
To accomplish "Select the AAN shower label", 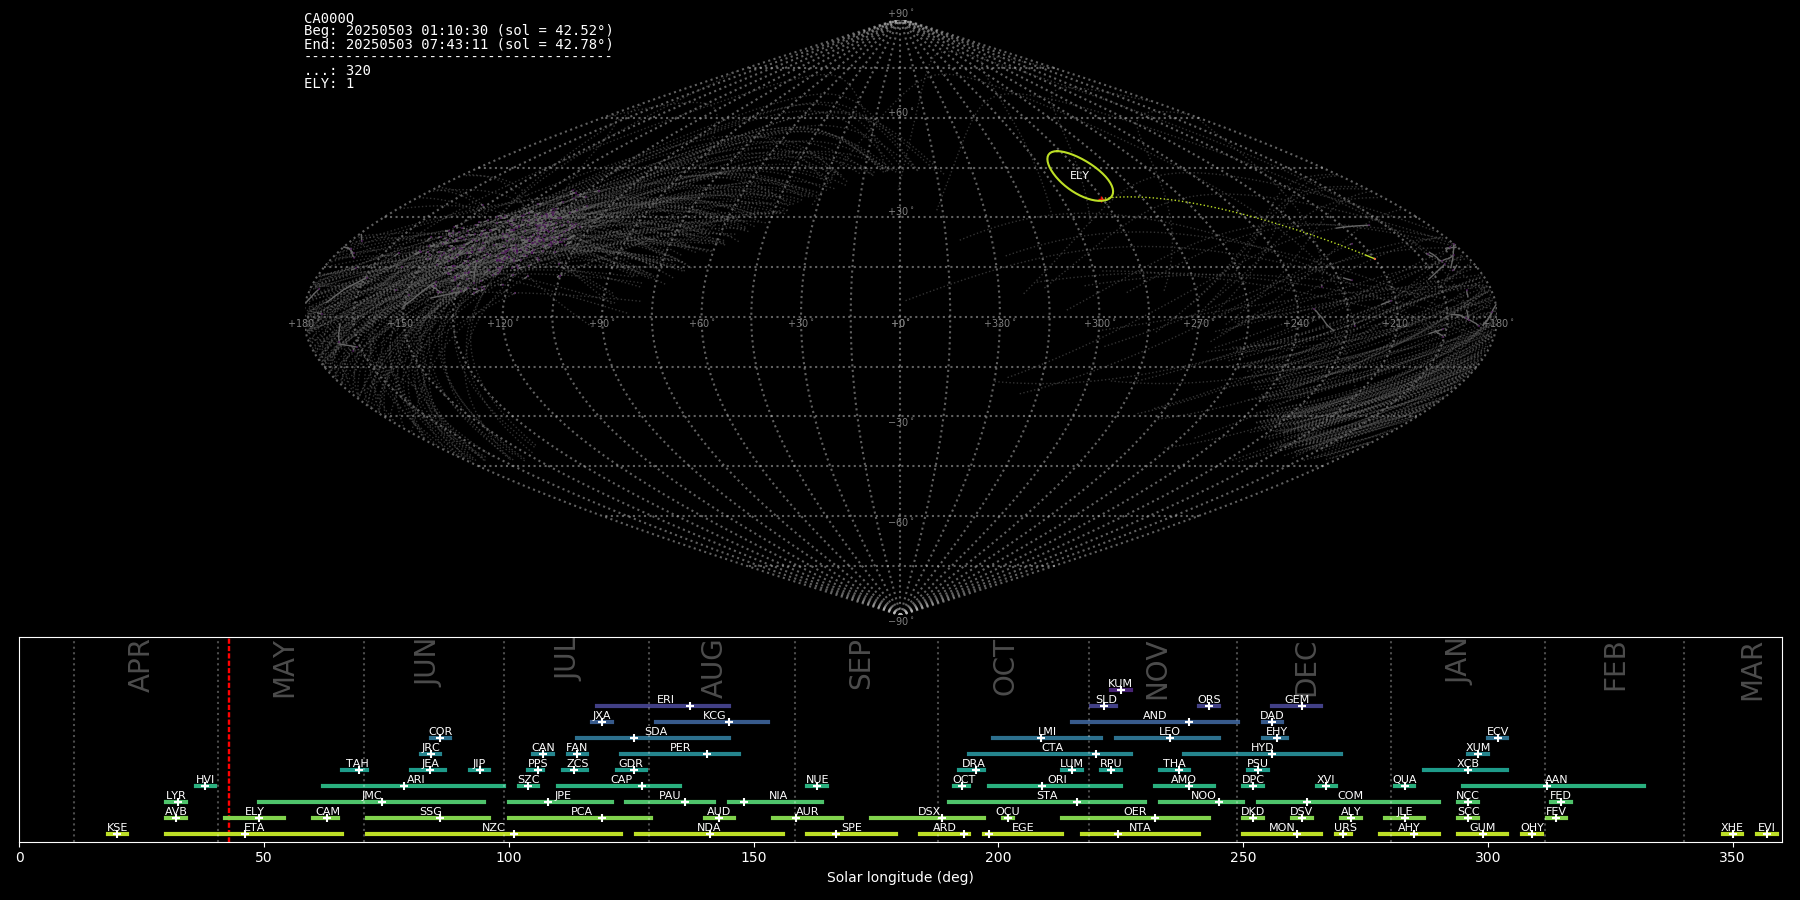I will click(1556, 780).
